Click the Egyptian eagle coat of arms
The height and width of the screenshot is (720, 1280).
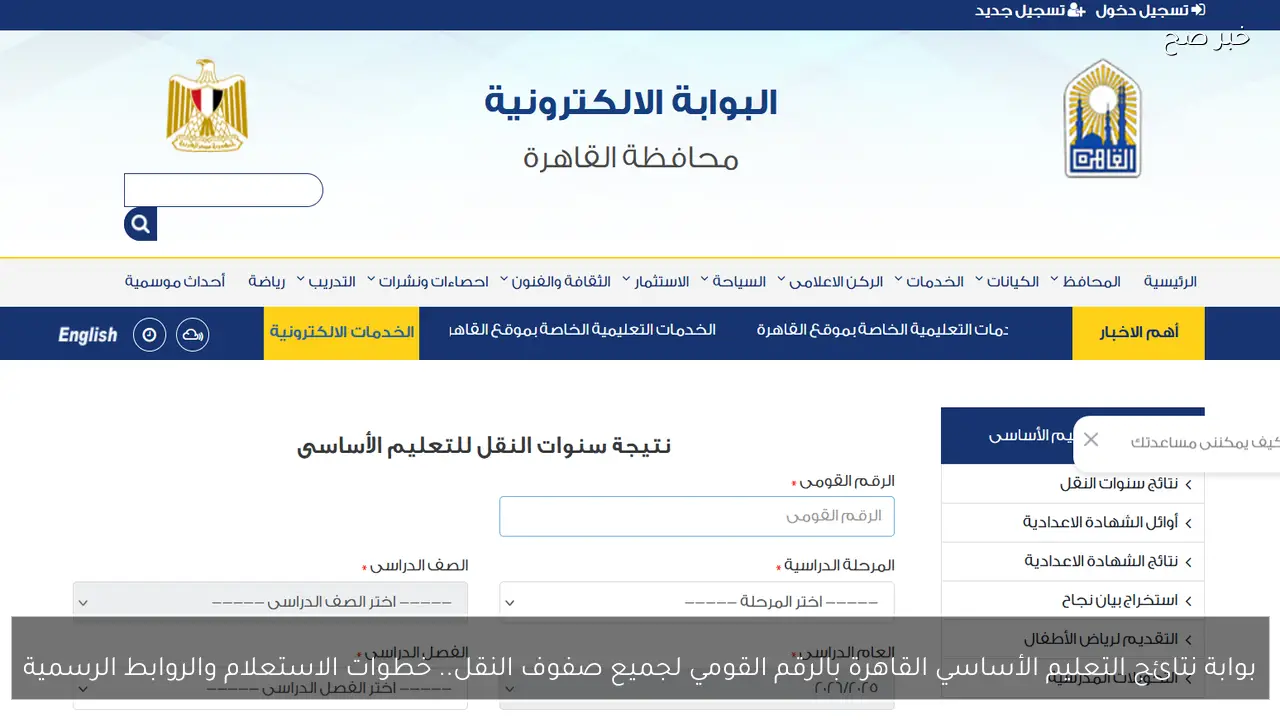(205, 103)
